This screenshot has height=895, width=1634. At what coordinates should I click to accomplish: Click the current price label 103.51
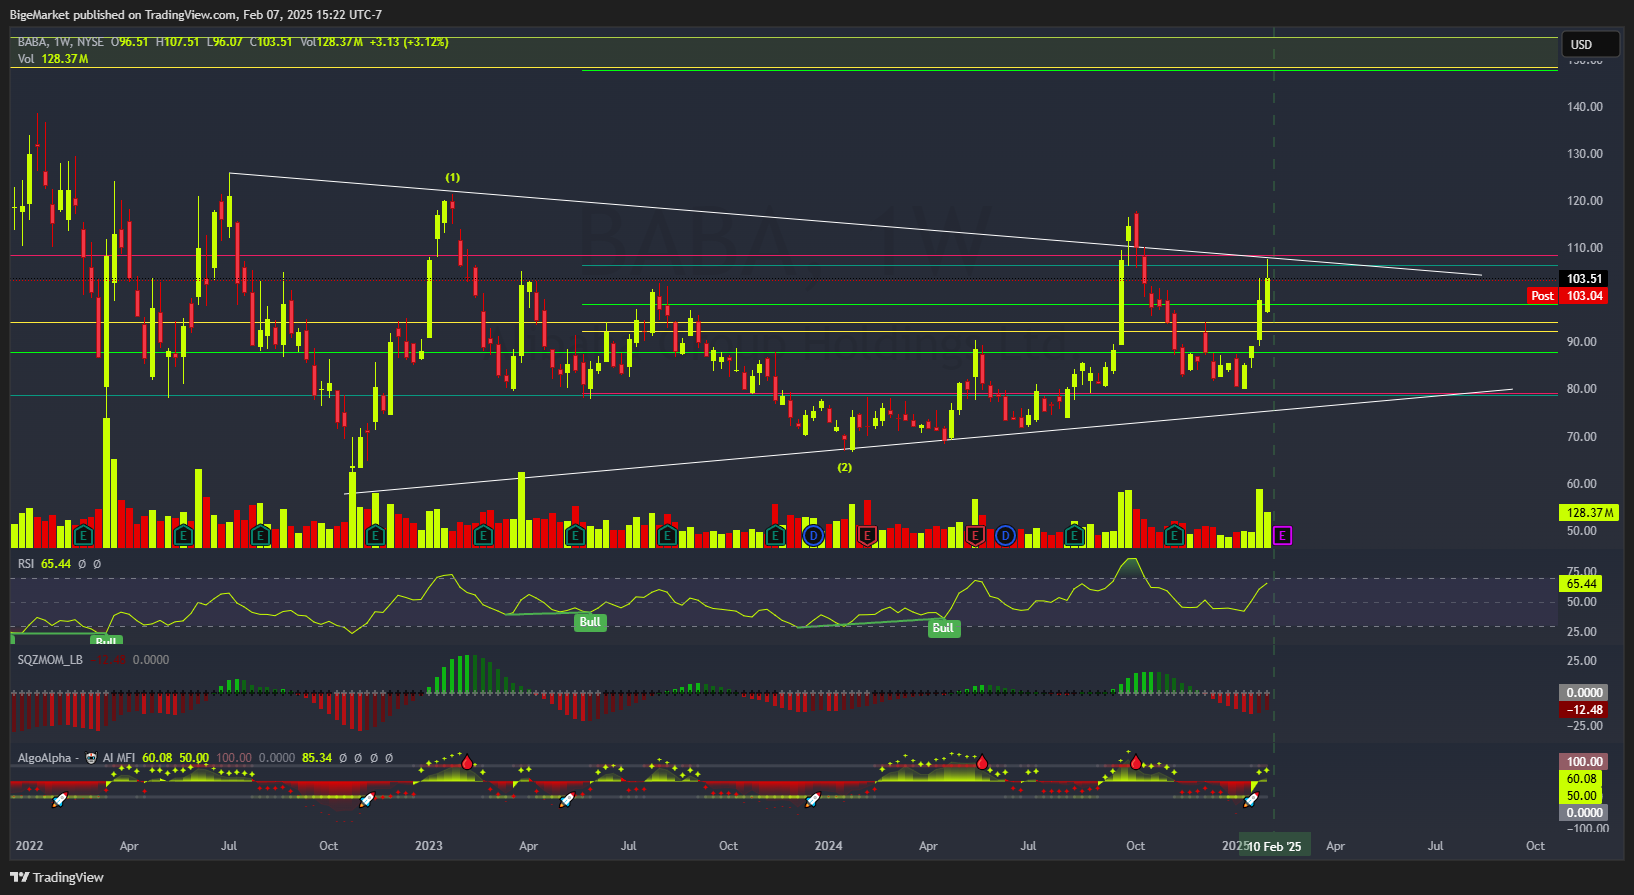pyautogui.click(x=1584, y=279)
